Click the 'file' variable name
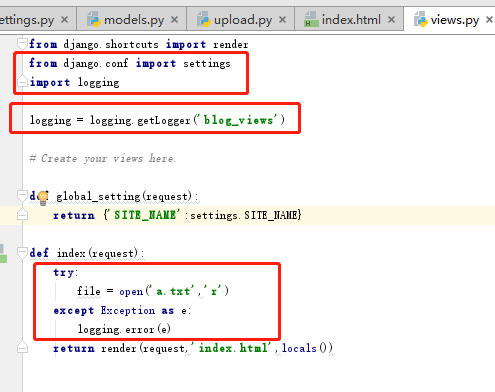This screenshot has width=495, height=392. (x=89, y=291)
